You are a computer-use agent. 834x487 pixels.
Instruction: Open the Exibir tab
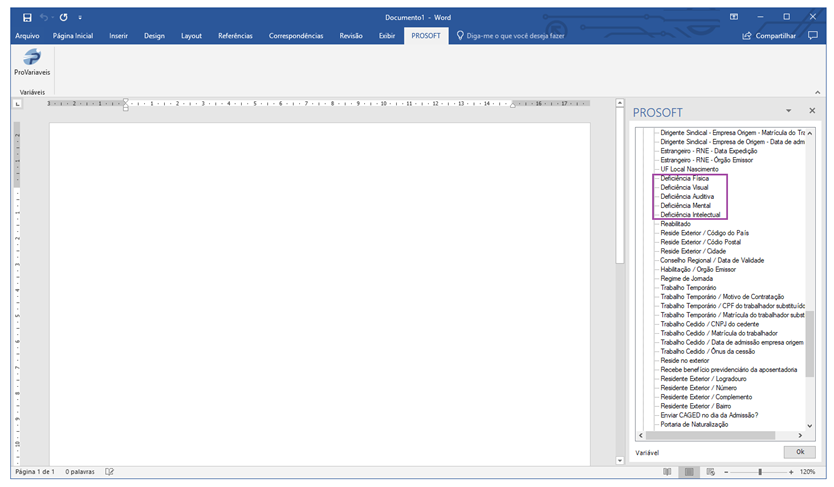(x=387, y=36)
